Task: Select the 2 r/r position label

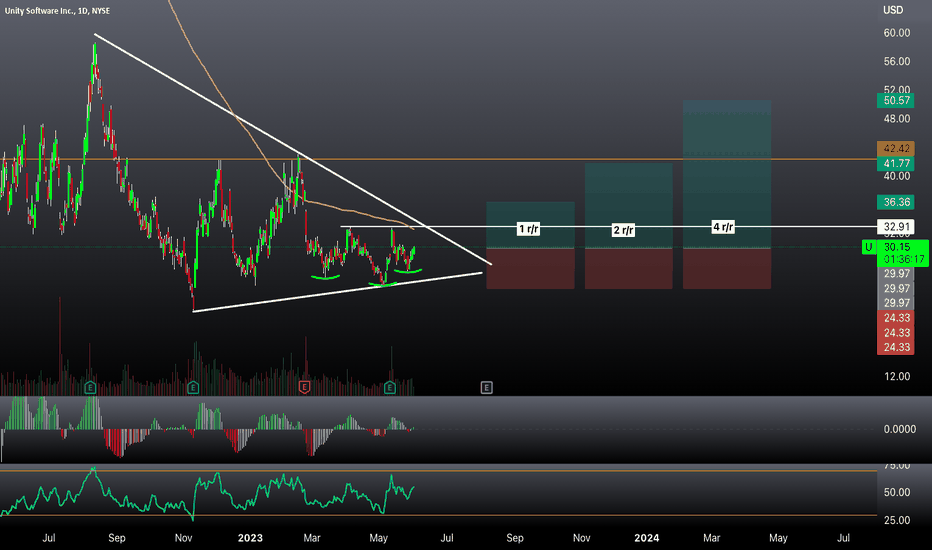Action: coord(624,230)
